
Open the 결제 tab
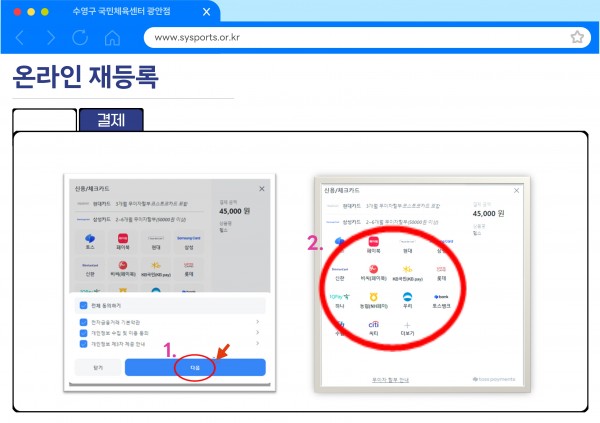(111, 120)
